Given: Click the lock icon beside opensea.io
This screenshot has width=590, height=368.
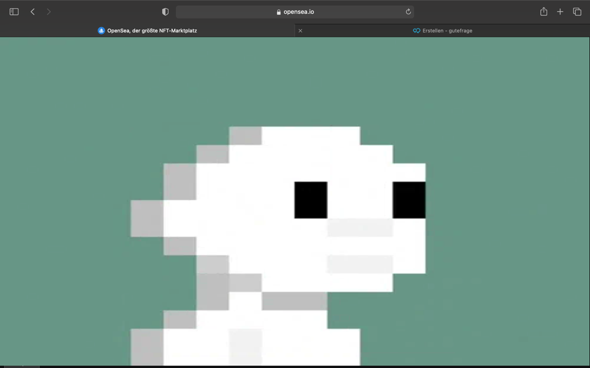Looking at the screenshot, I should (x=279, y=12).
